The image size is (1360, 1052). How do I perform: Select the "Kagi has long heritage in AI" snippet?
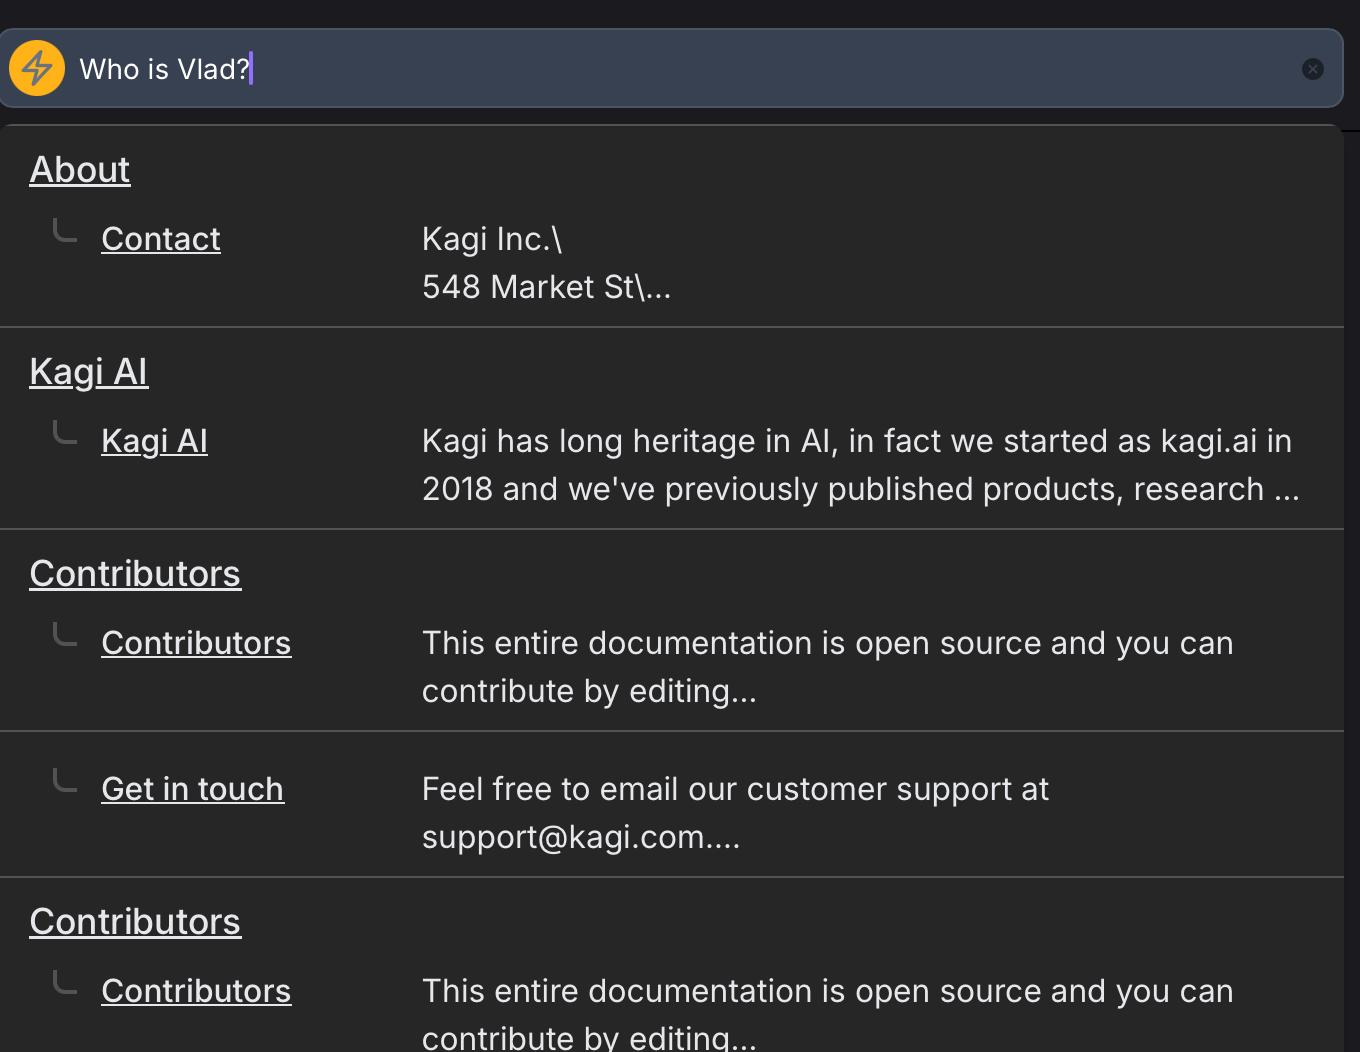click(860, 465)
